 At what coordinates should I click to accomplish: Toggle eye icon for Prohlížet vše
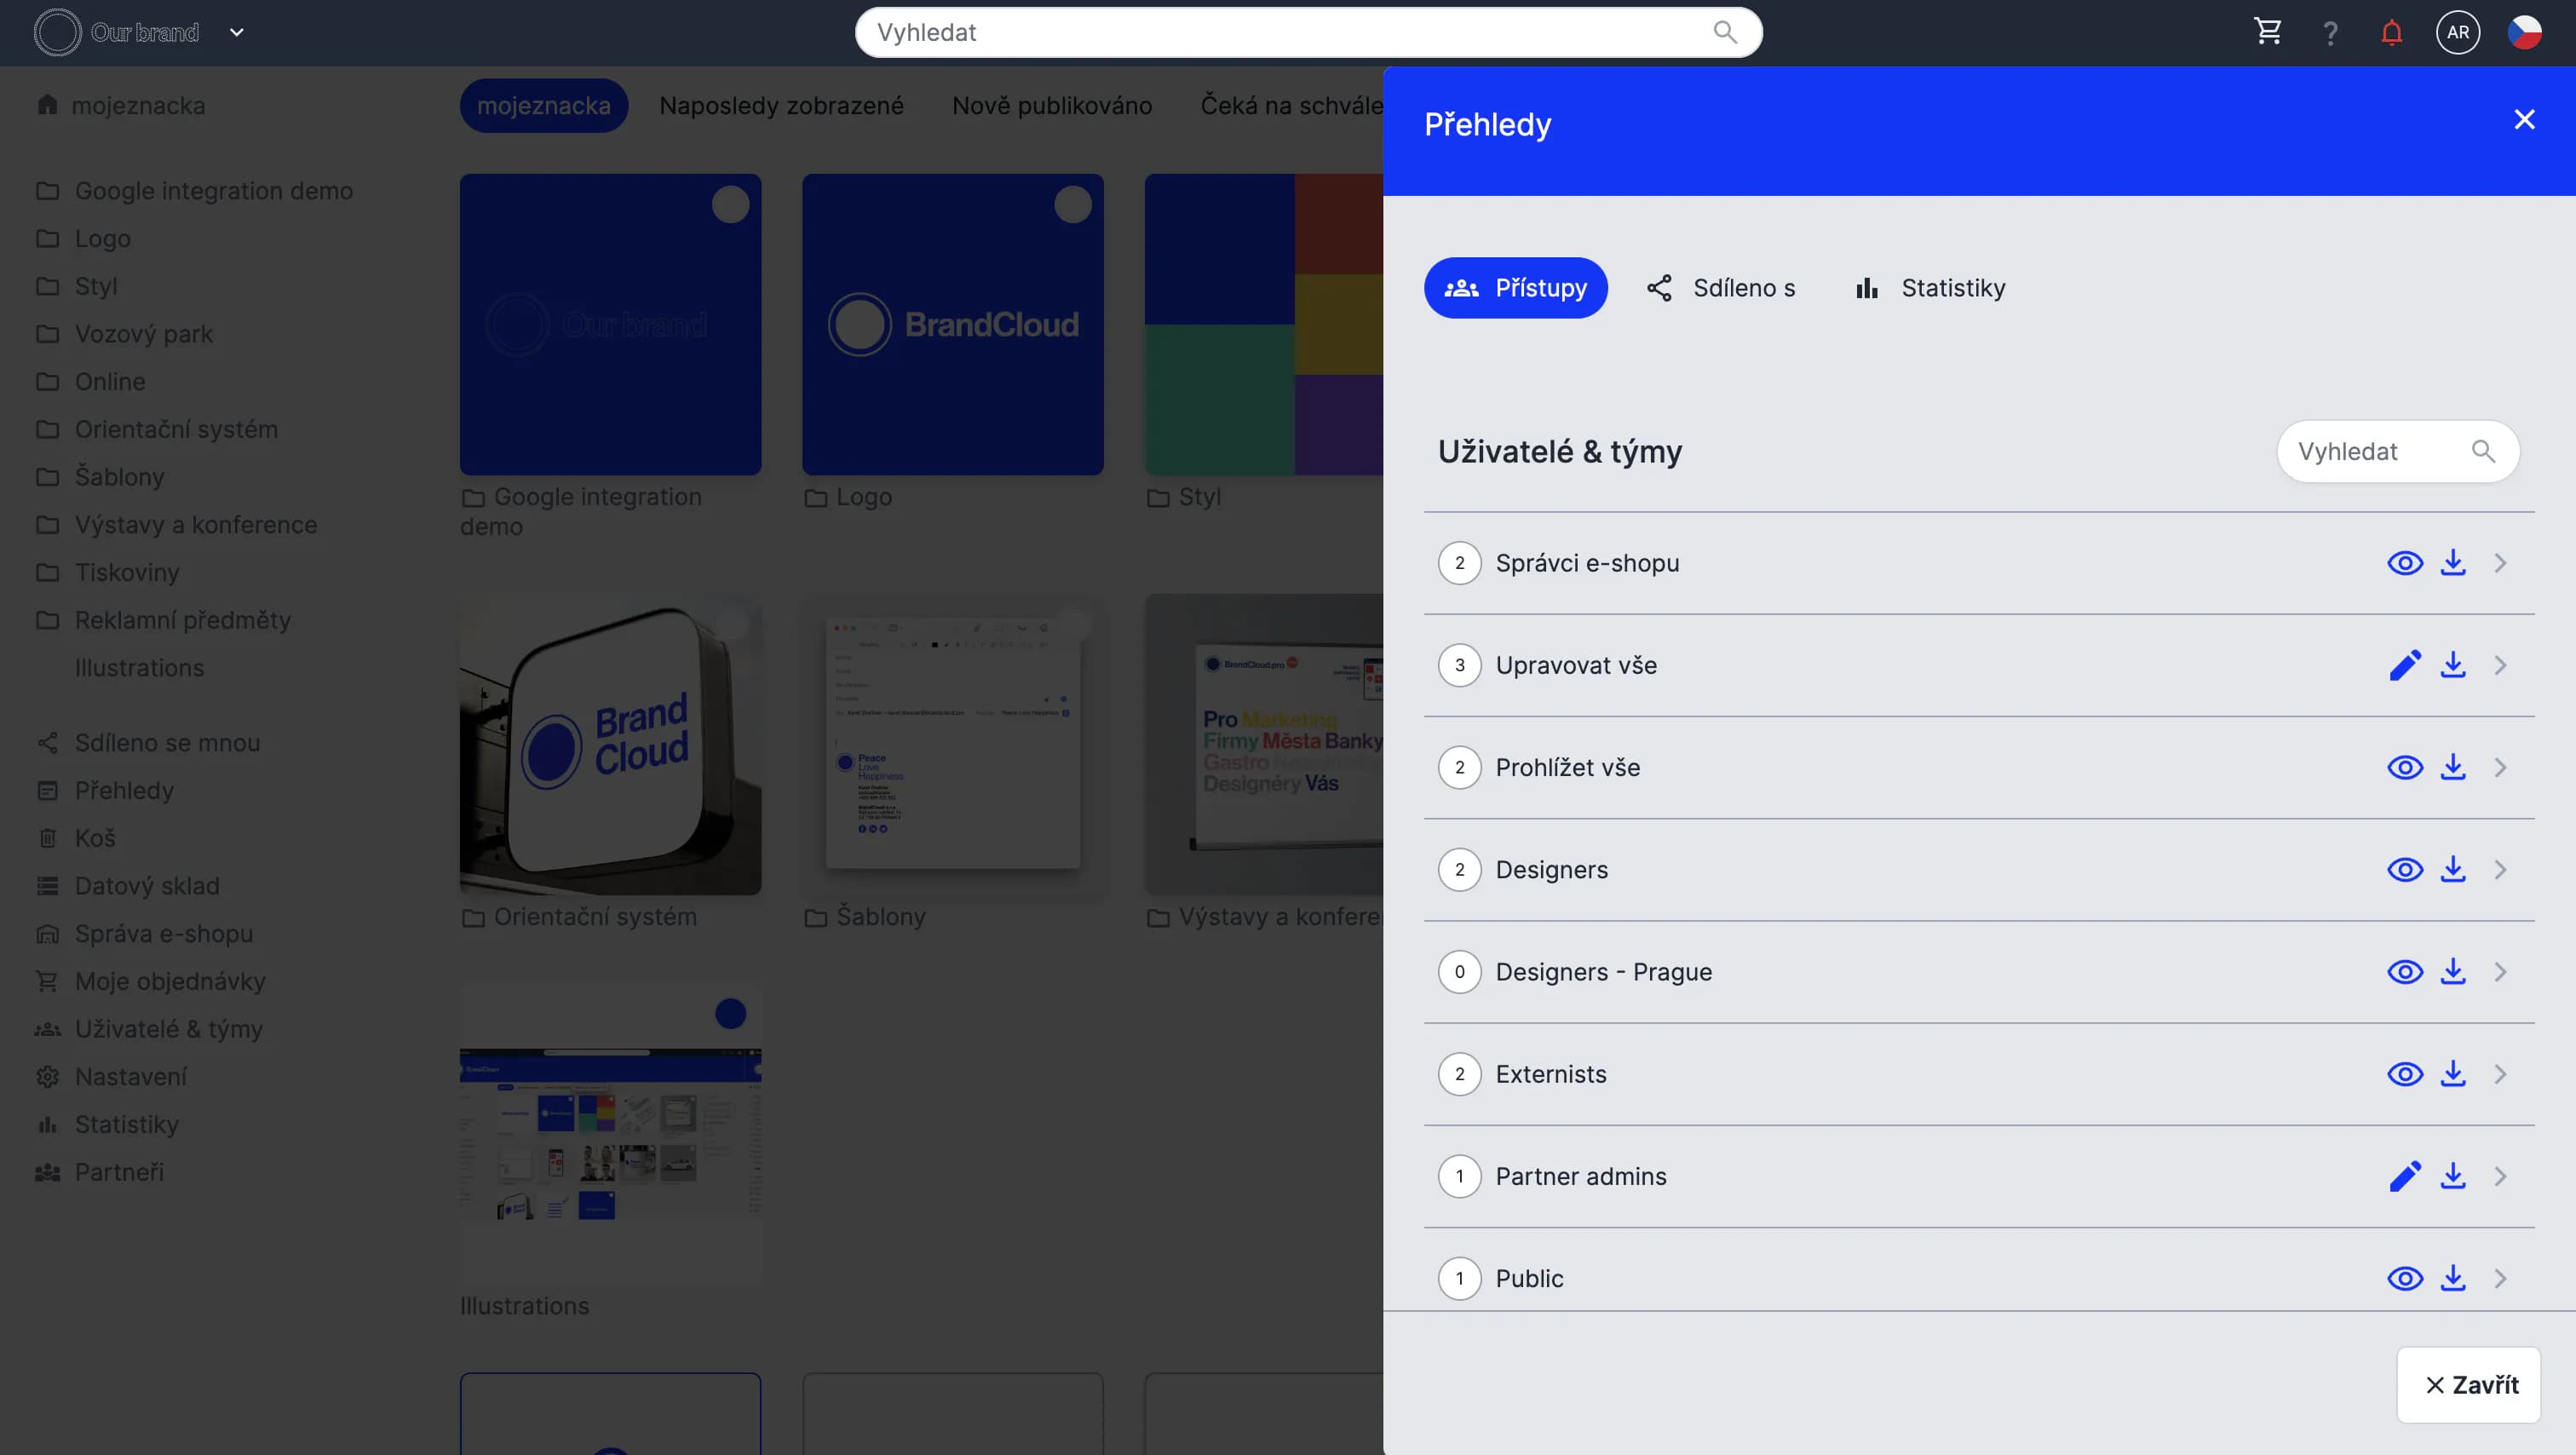pos(2404,768)
